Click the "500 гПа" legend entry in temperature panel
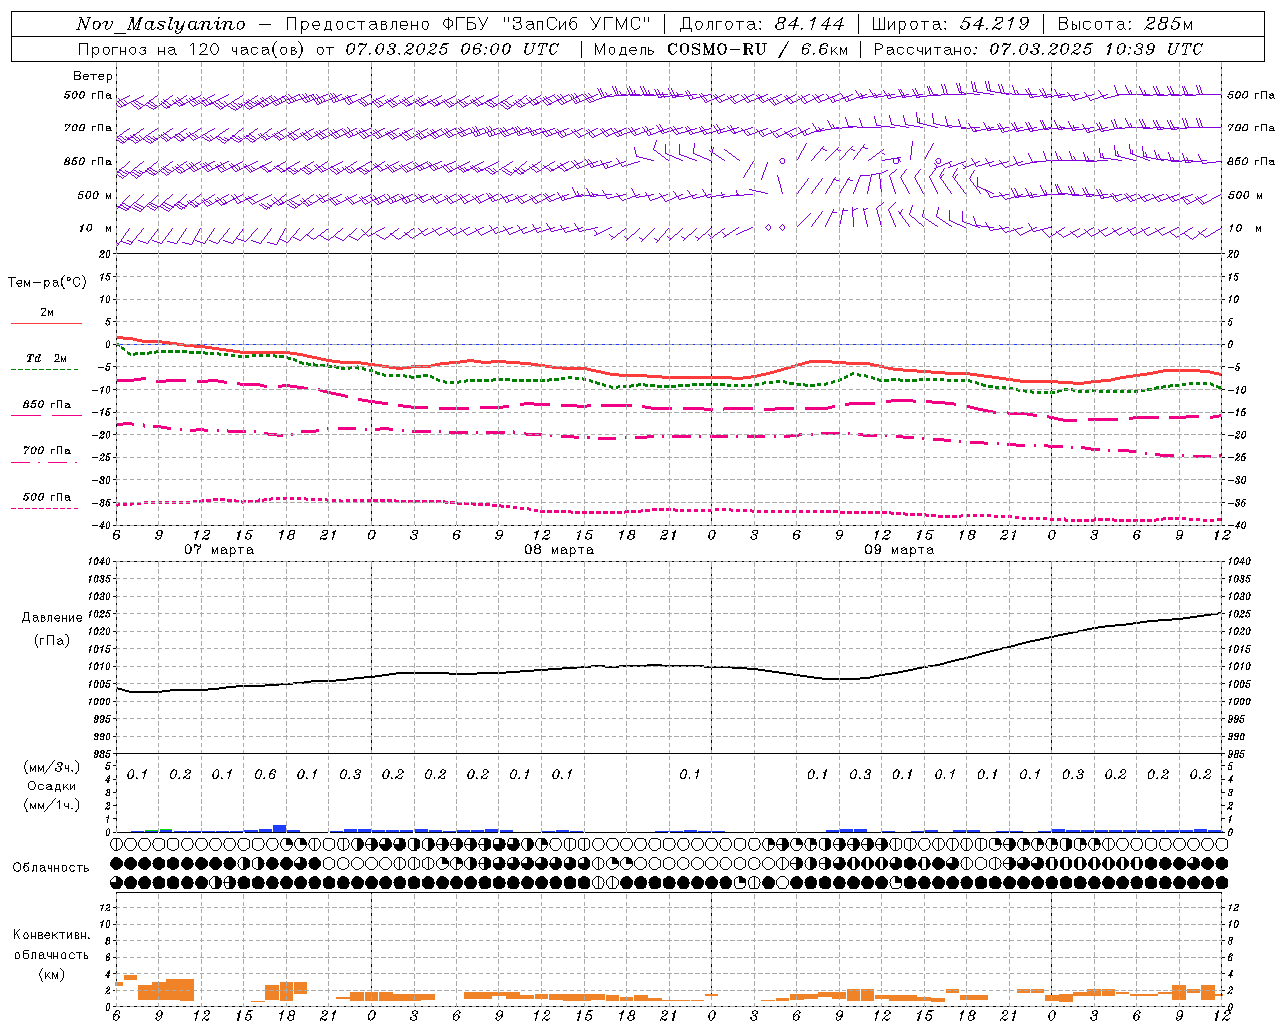Image resolution: width=1280 pixels, height=1024 pixels. [x=46, y=497]
